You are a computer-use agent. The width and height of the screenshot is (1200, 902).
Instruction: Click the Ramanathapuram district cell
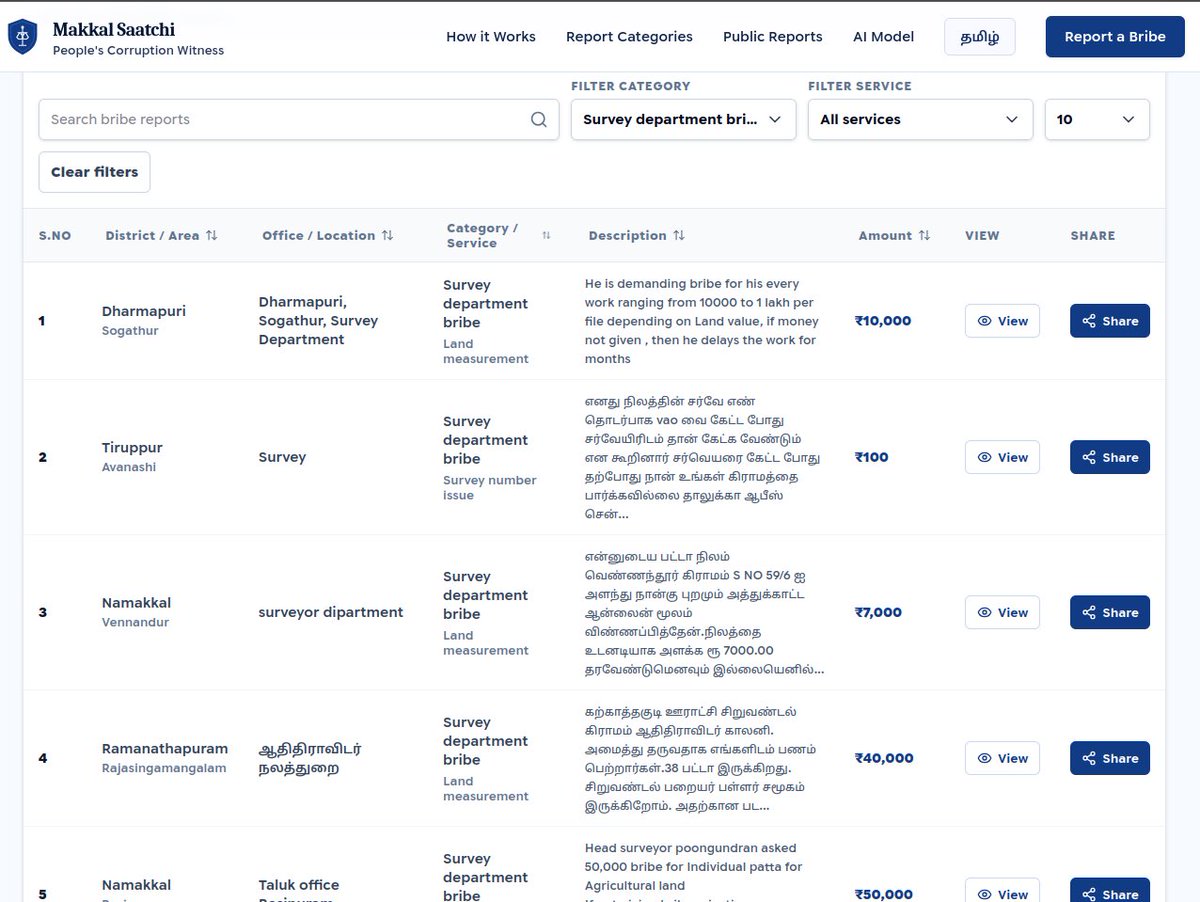pos(165,749)
